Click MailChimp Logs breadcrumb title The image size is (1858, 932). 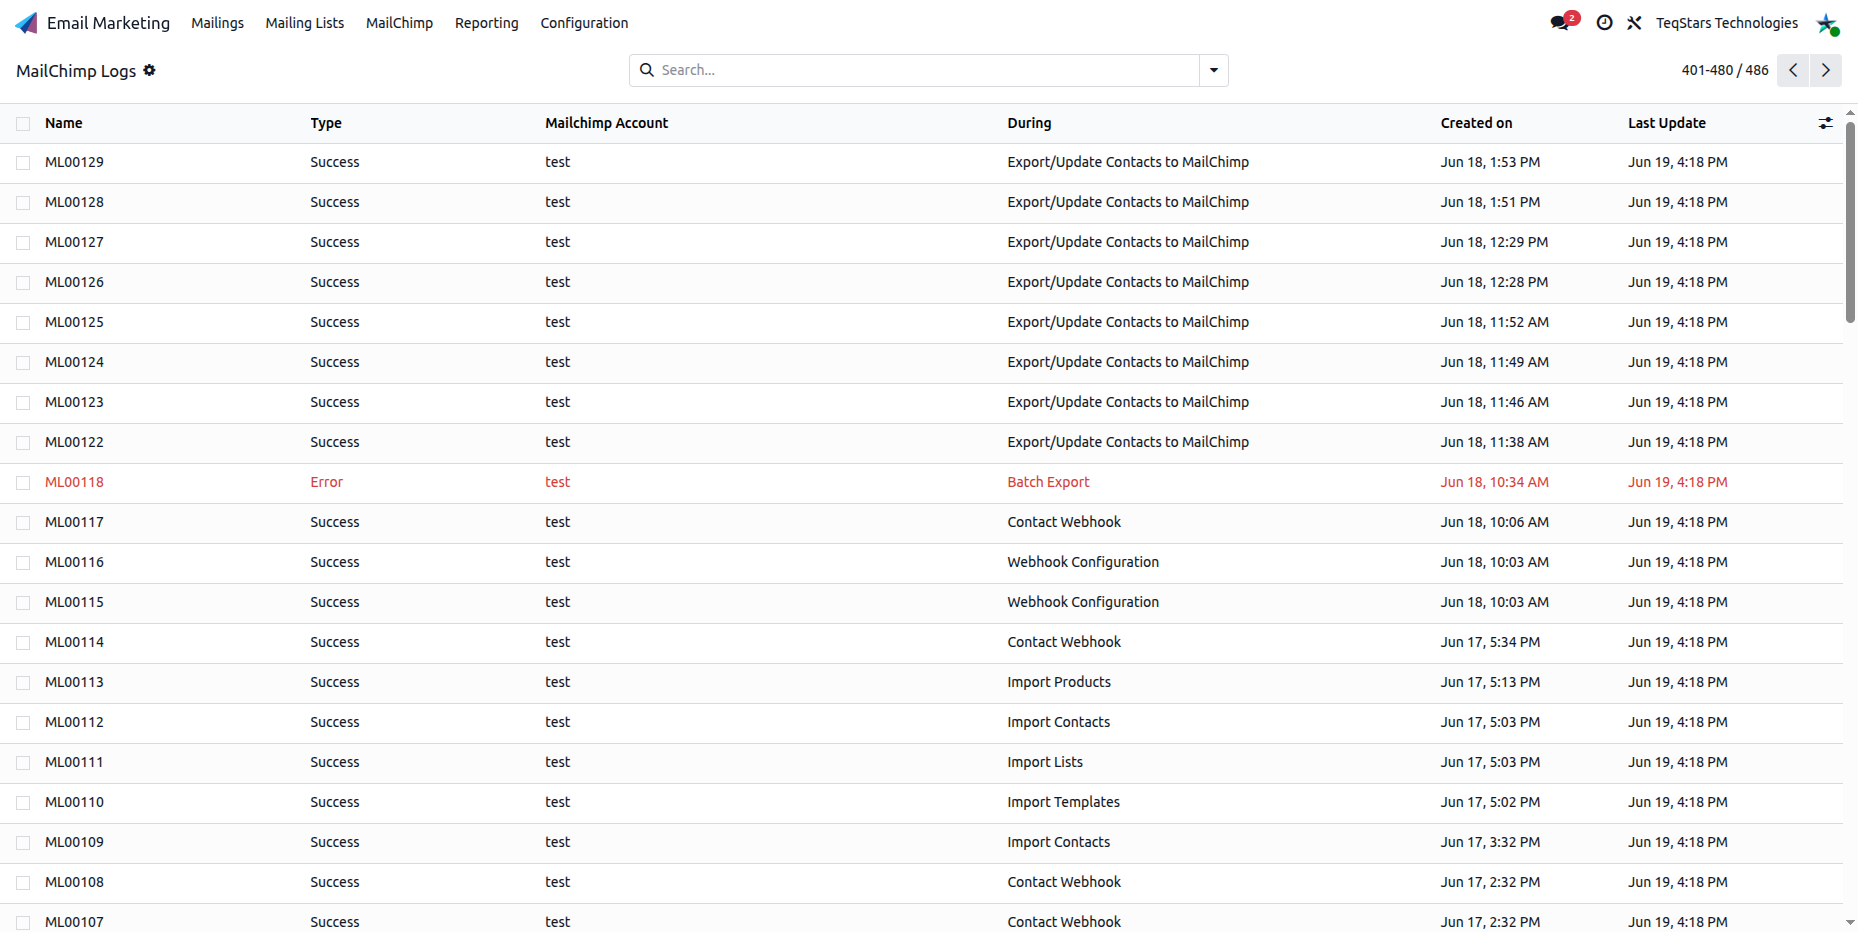[x=76, y=71]
